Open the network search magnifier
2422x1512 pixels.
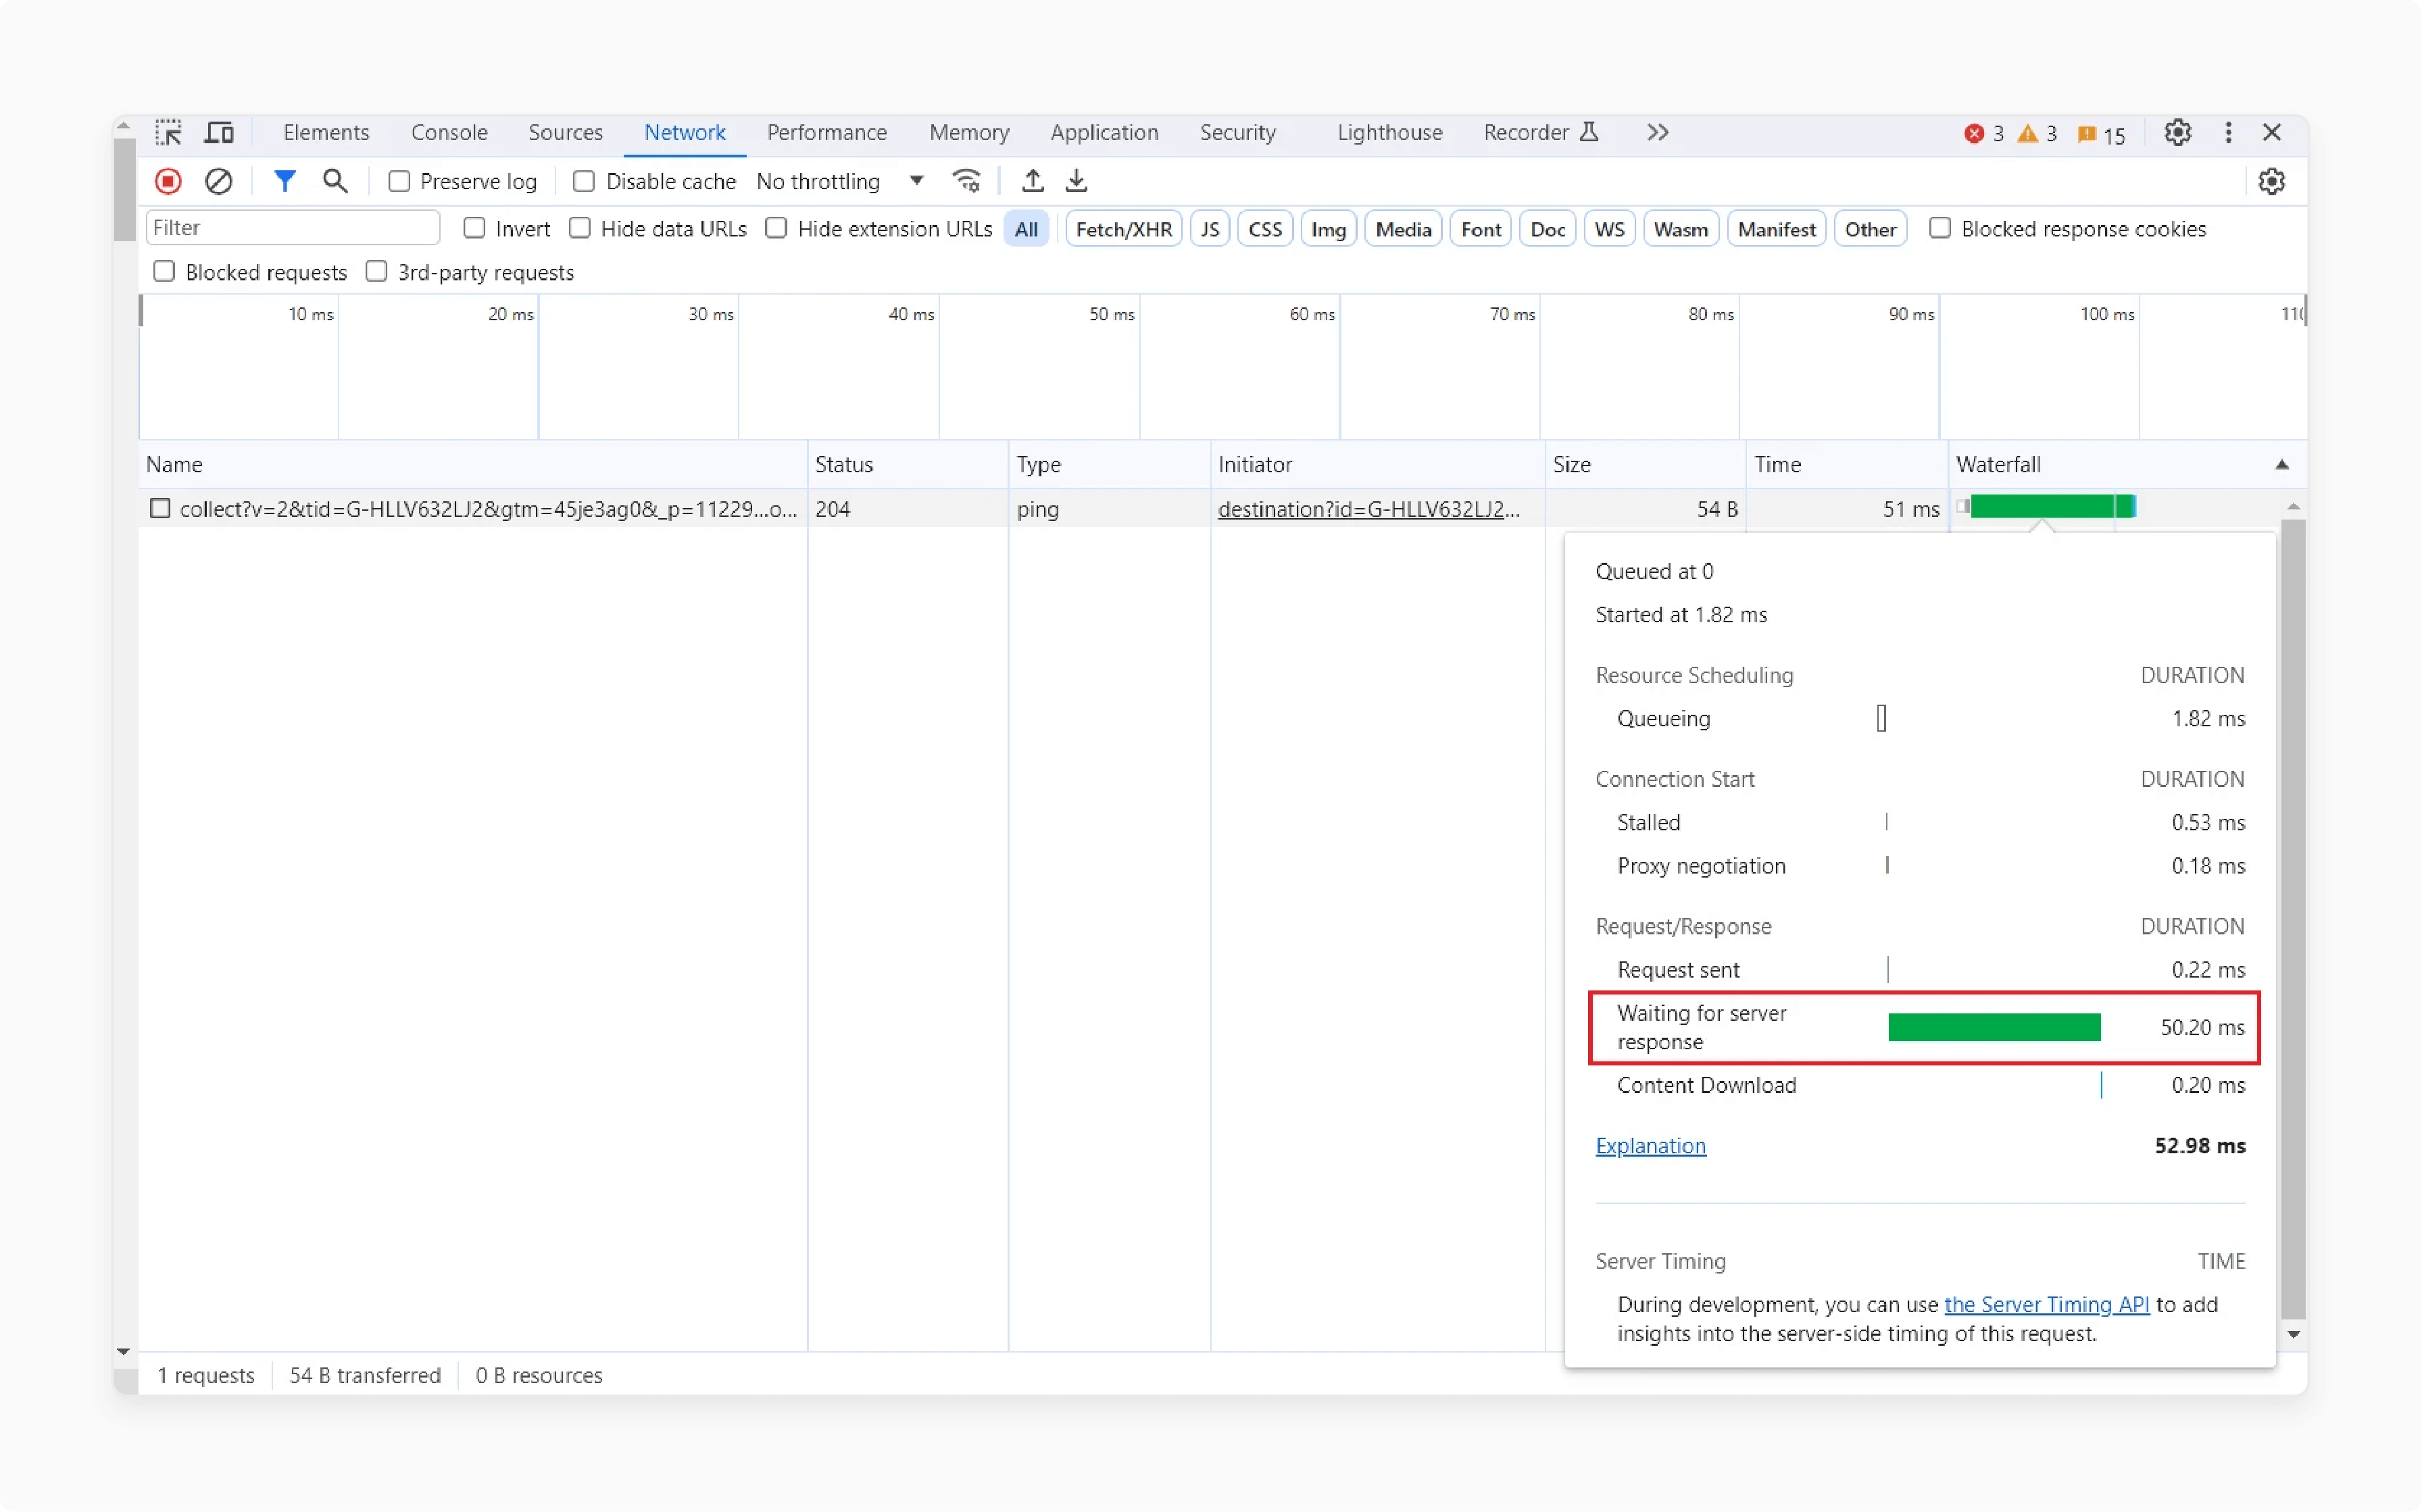[335, 181]
